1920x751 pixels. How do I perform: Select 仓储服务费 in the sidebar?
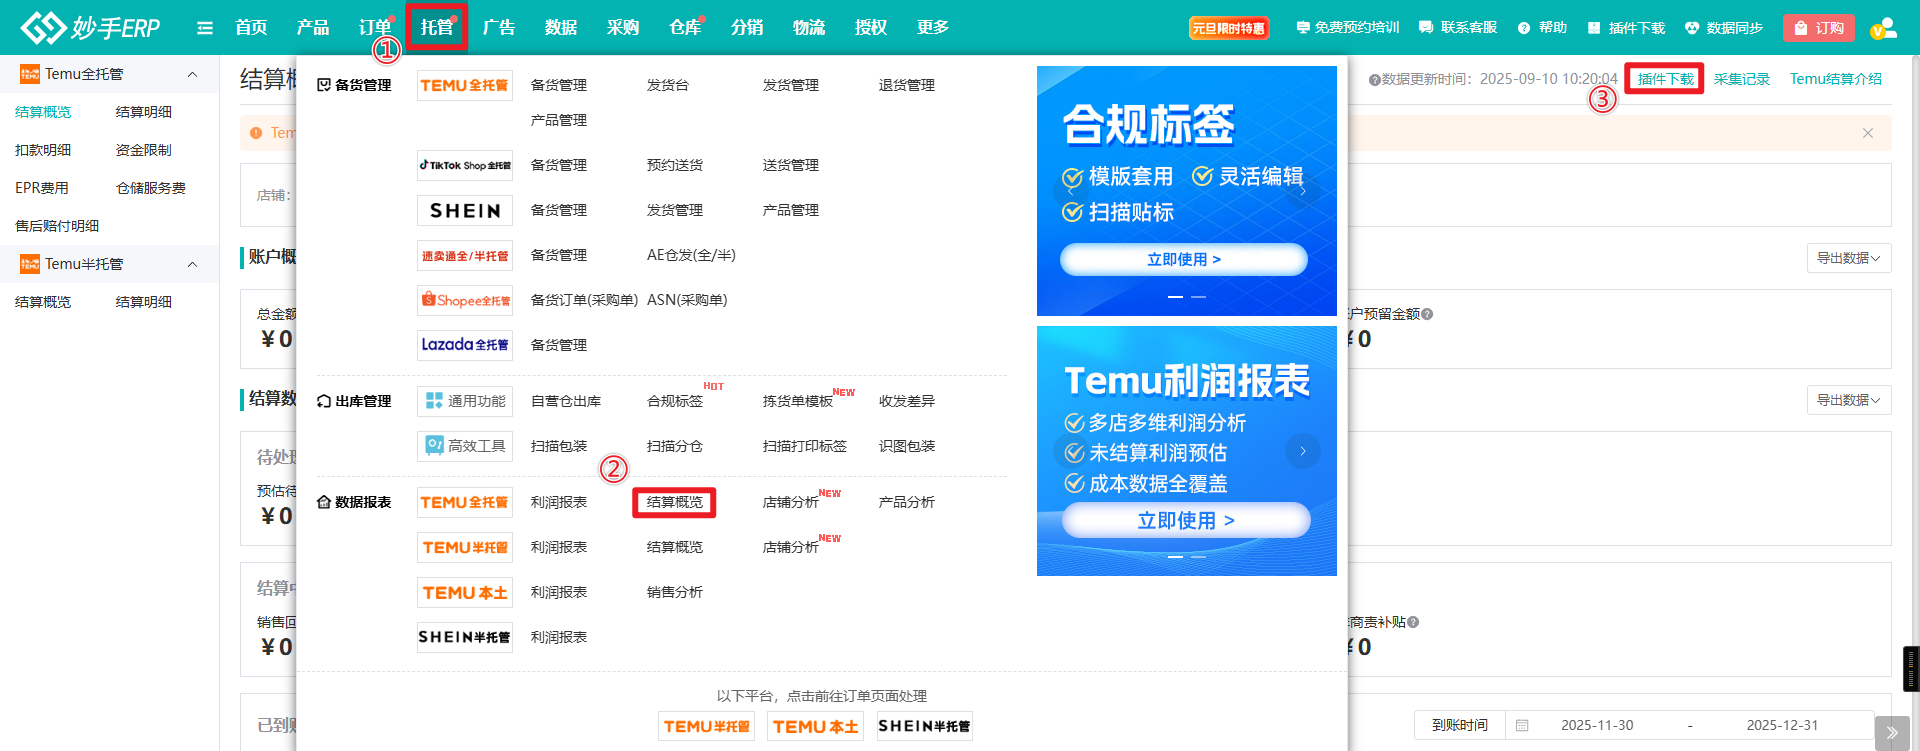tap(151, 188)
